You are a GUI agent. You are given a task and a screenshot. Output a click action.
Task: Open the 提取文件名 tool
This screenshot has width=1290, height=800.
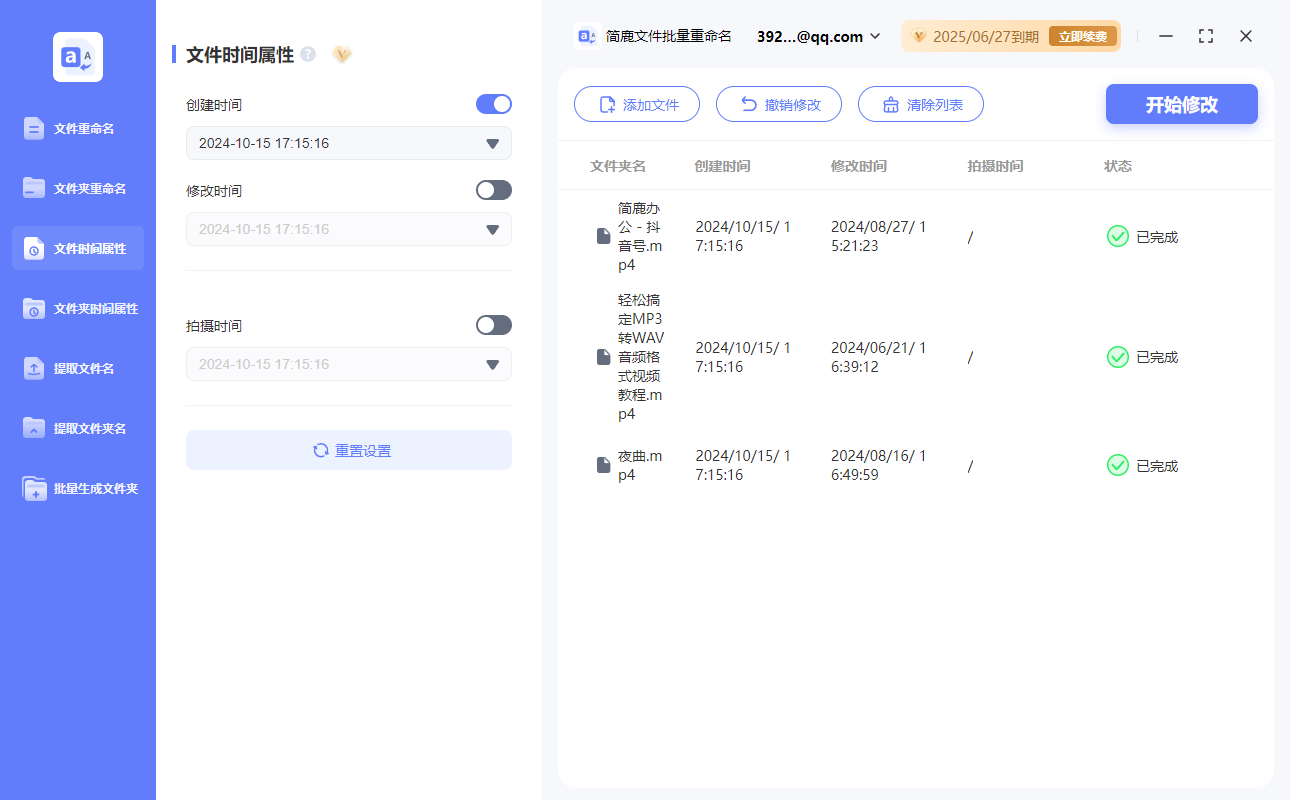tap(77, 368)
